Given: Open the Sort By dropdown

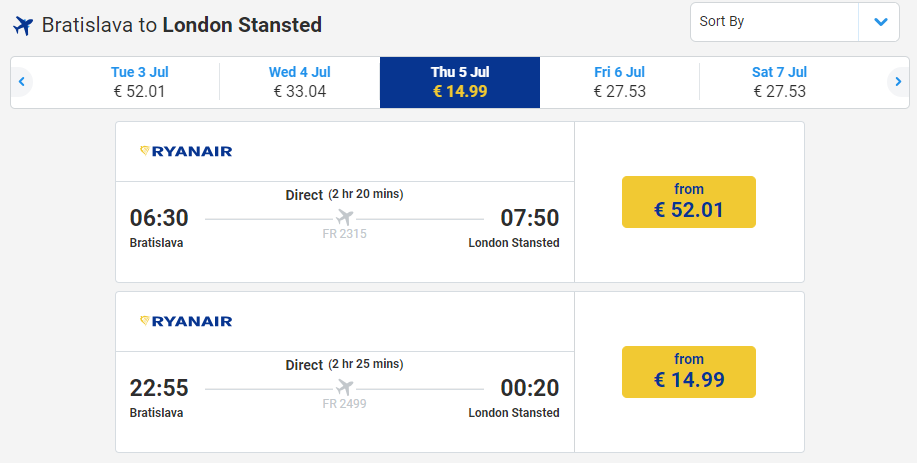Looking at the screenshot, I should [x=774, y=22].
